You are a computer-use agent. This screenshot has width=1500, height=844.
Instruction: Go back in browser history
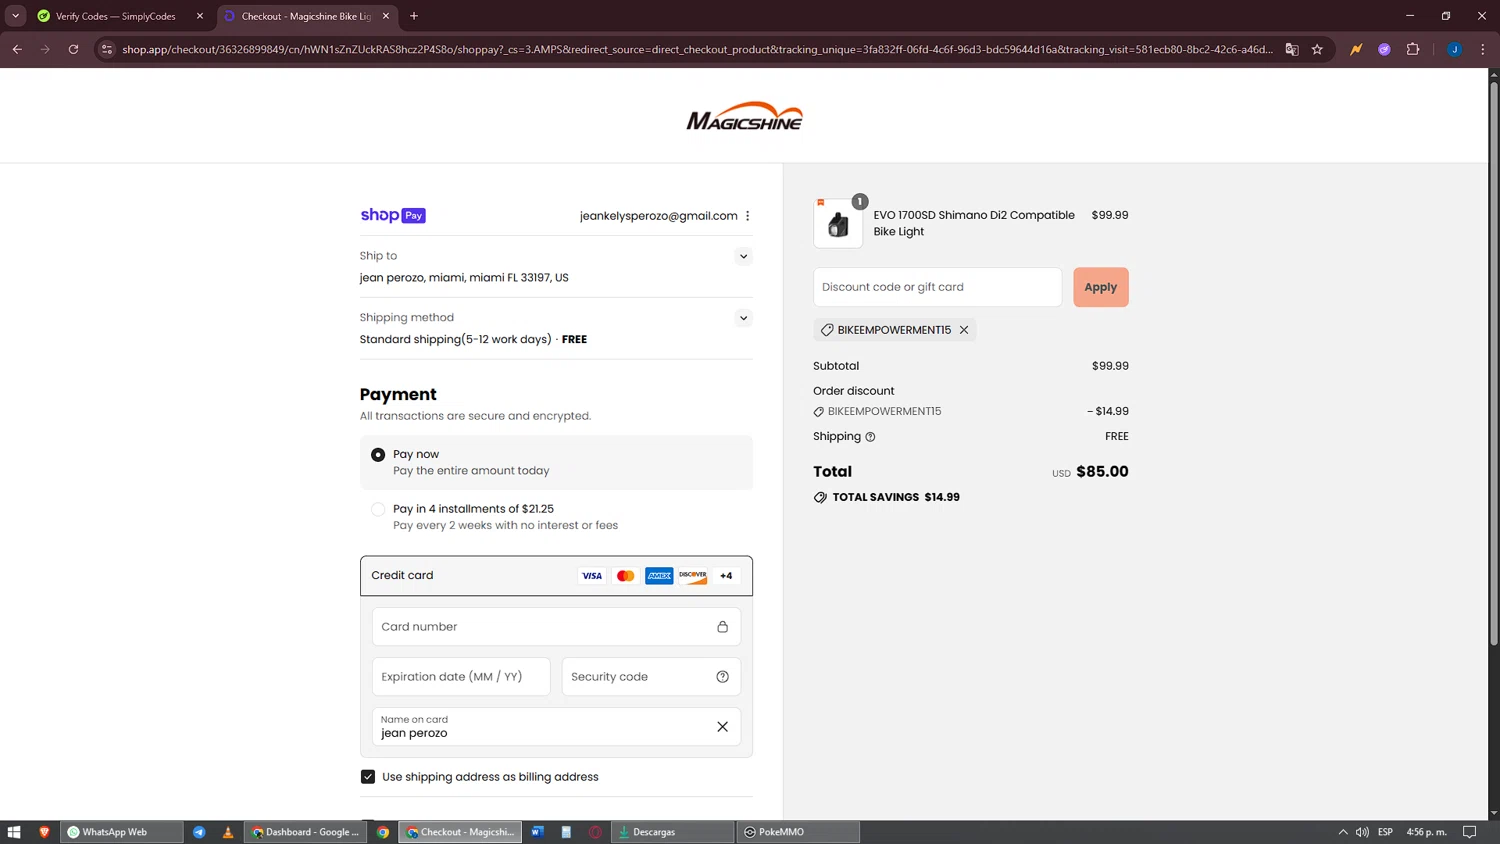(x=17, y=49)
